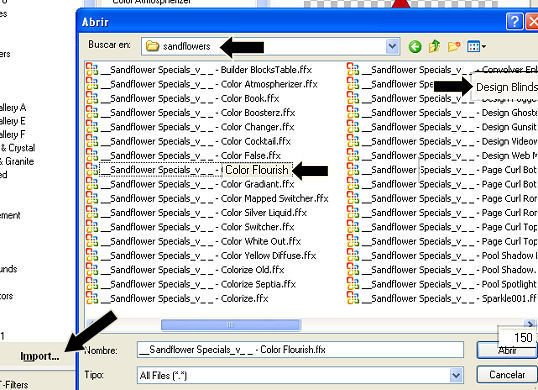Create a new folder icon
Image resolution: width=538 pixels, height=390 pixels.
click(x=454, y=46)
